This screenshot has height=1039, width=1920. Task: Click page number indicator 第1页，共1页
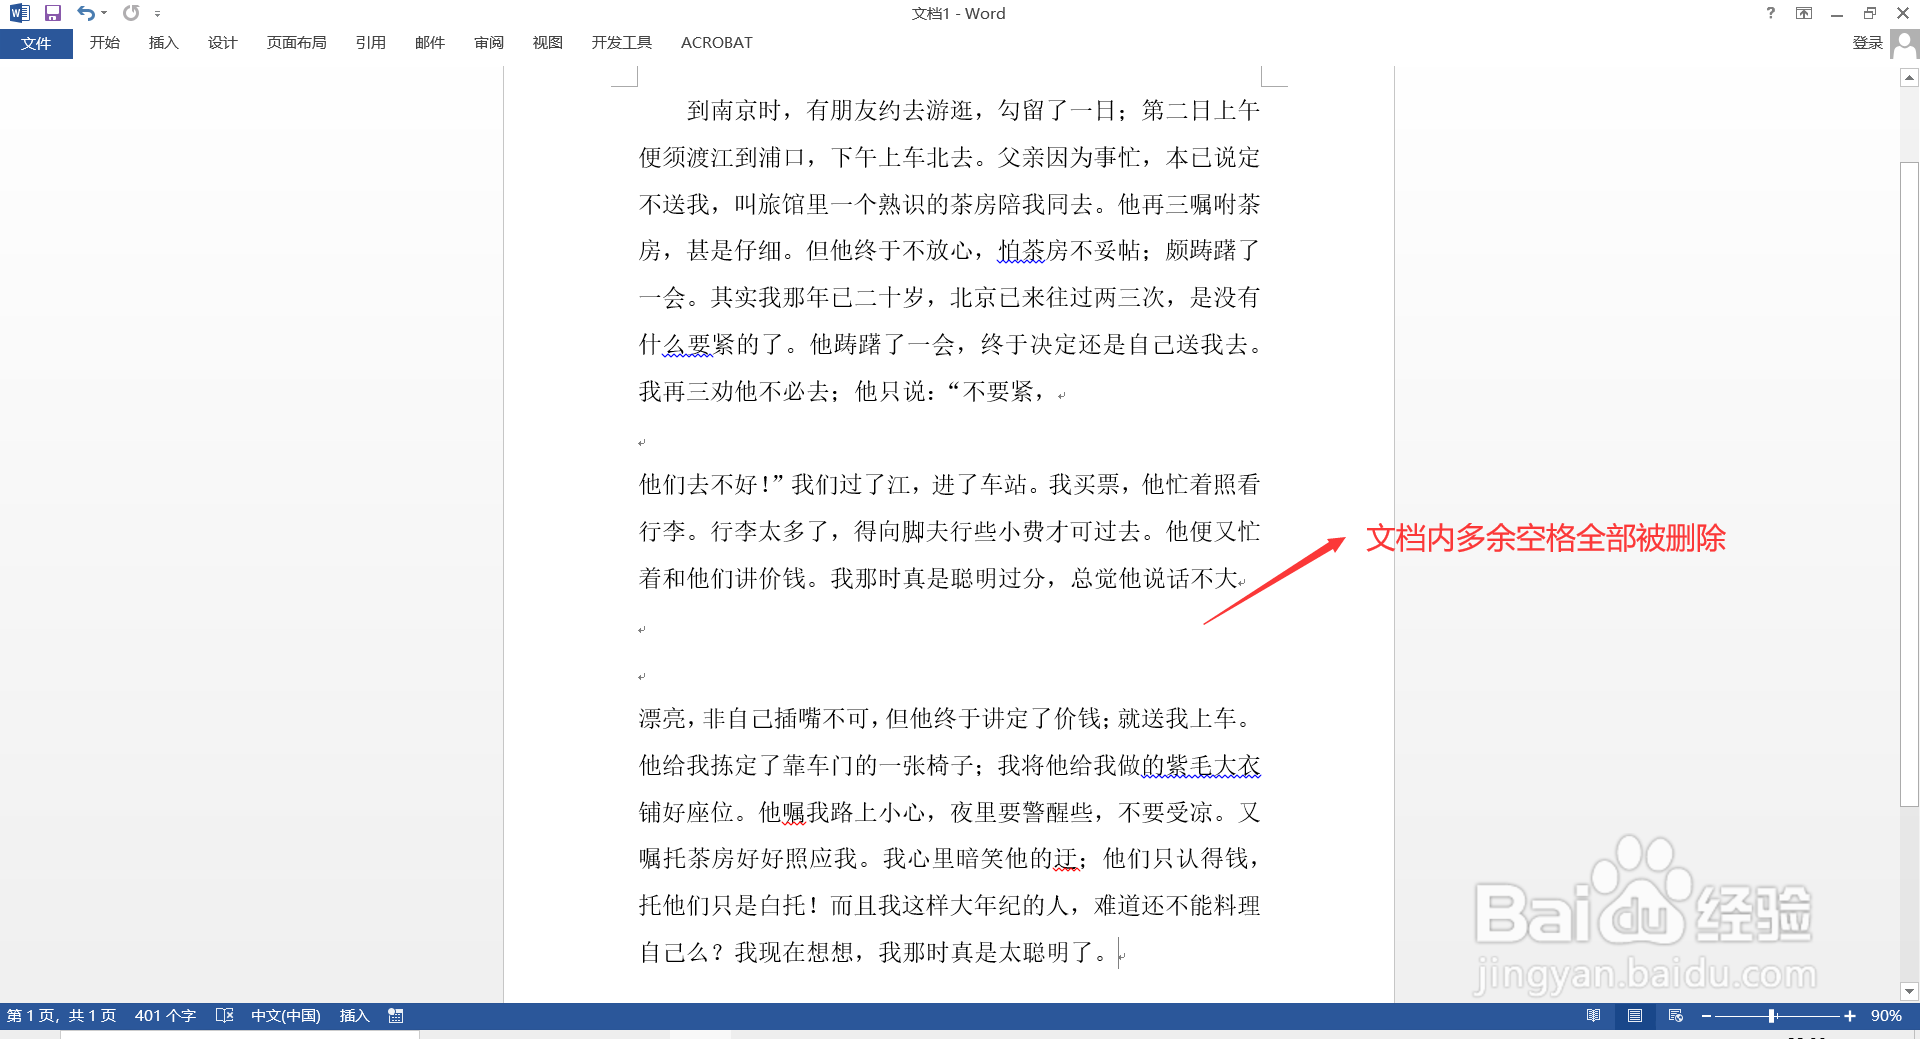point(61,1016)
